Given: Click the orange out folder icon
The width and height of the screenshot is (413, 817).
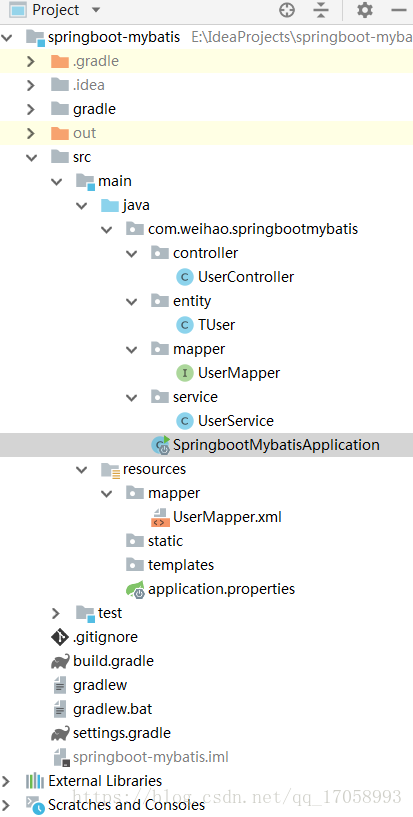Looking at the screenshot, I should [60, 133].
